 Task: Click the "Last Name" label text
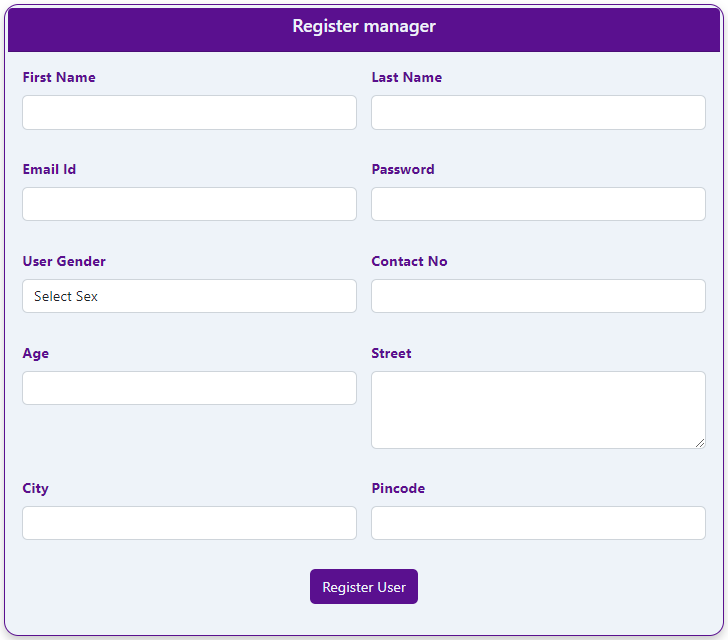coord(407,77)
